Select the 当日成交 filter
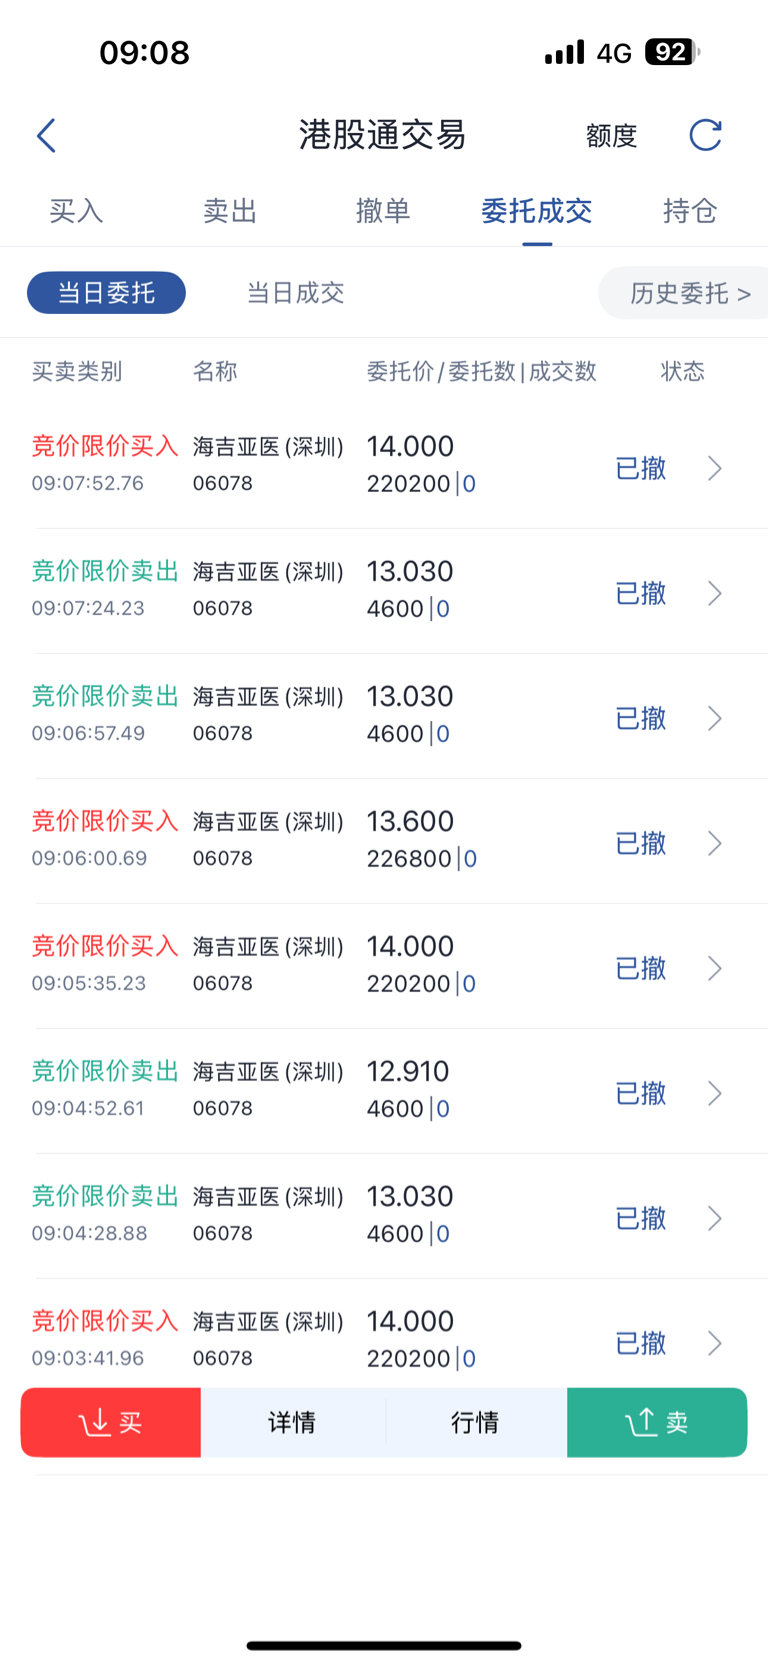Viewport: 768px width, 1665px height. click(295, 293)
